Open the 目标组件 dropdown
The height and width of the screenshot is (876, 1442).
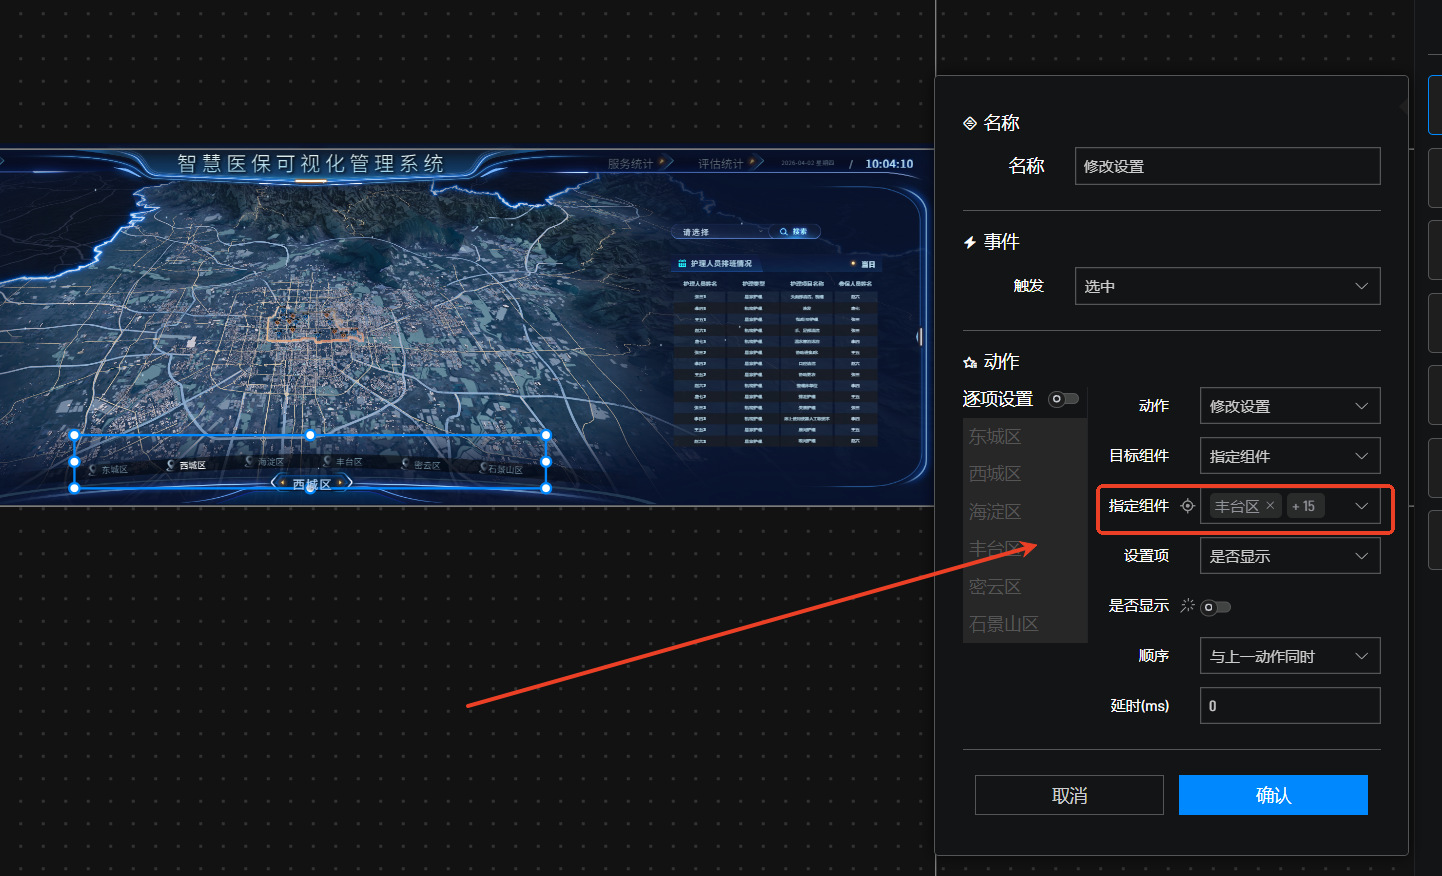click(x=1289, y=456)
